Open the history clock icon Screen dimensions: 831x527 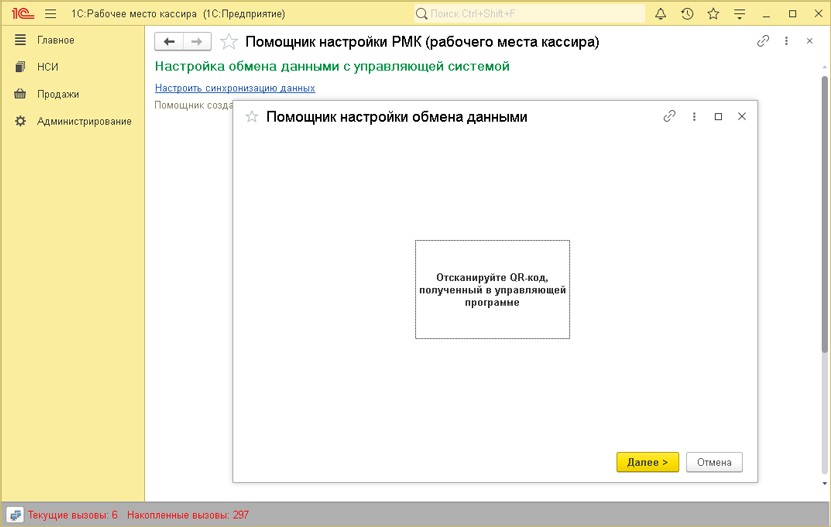pos(687,14)
